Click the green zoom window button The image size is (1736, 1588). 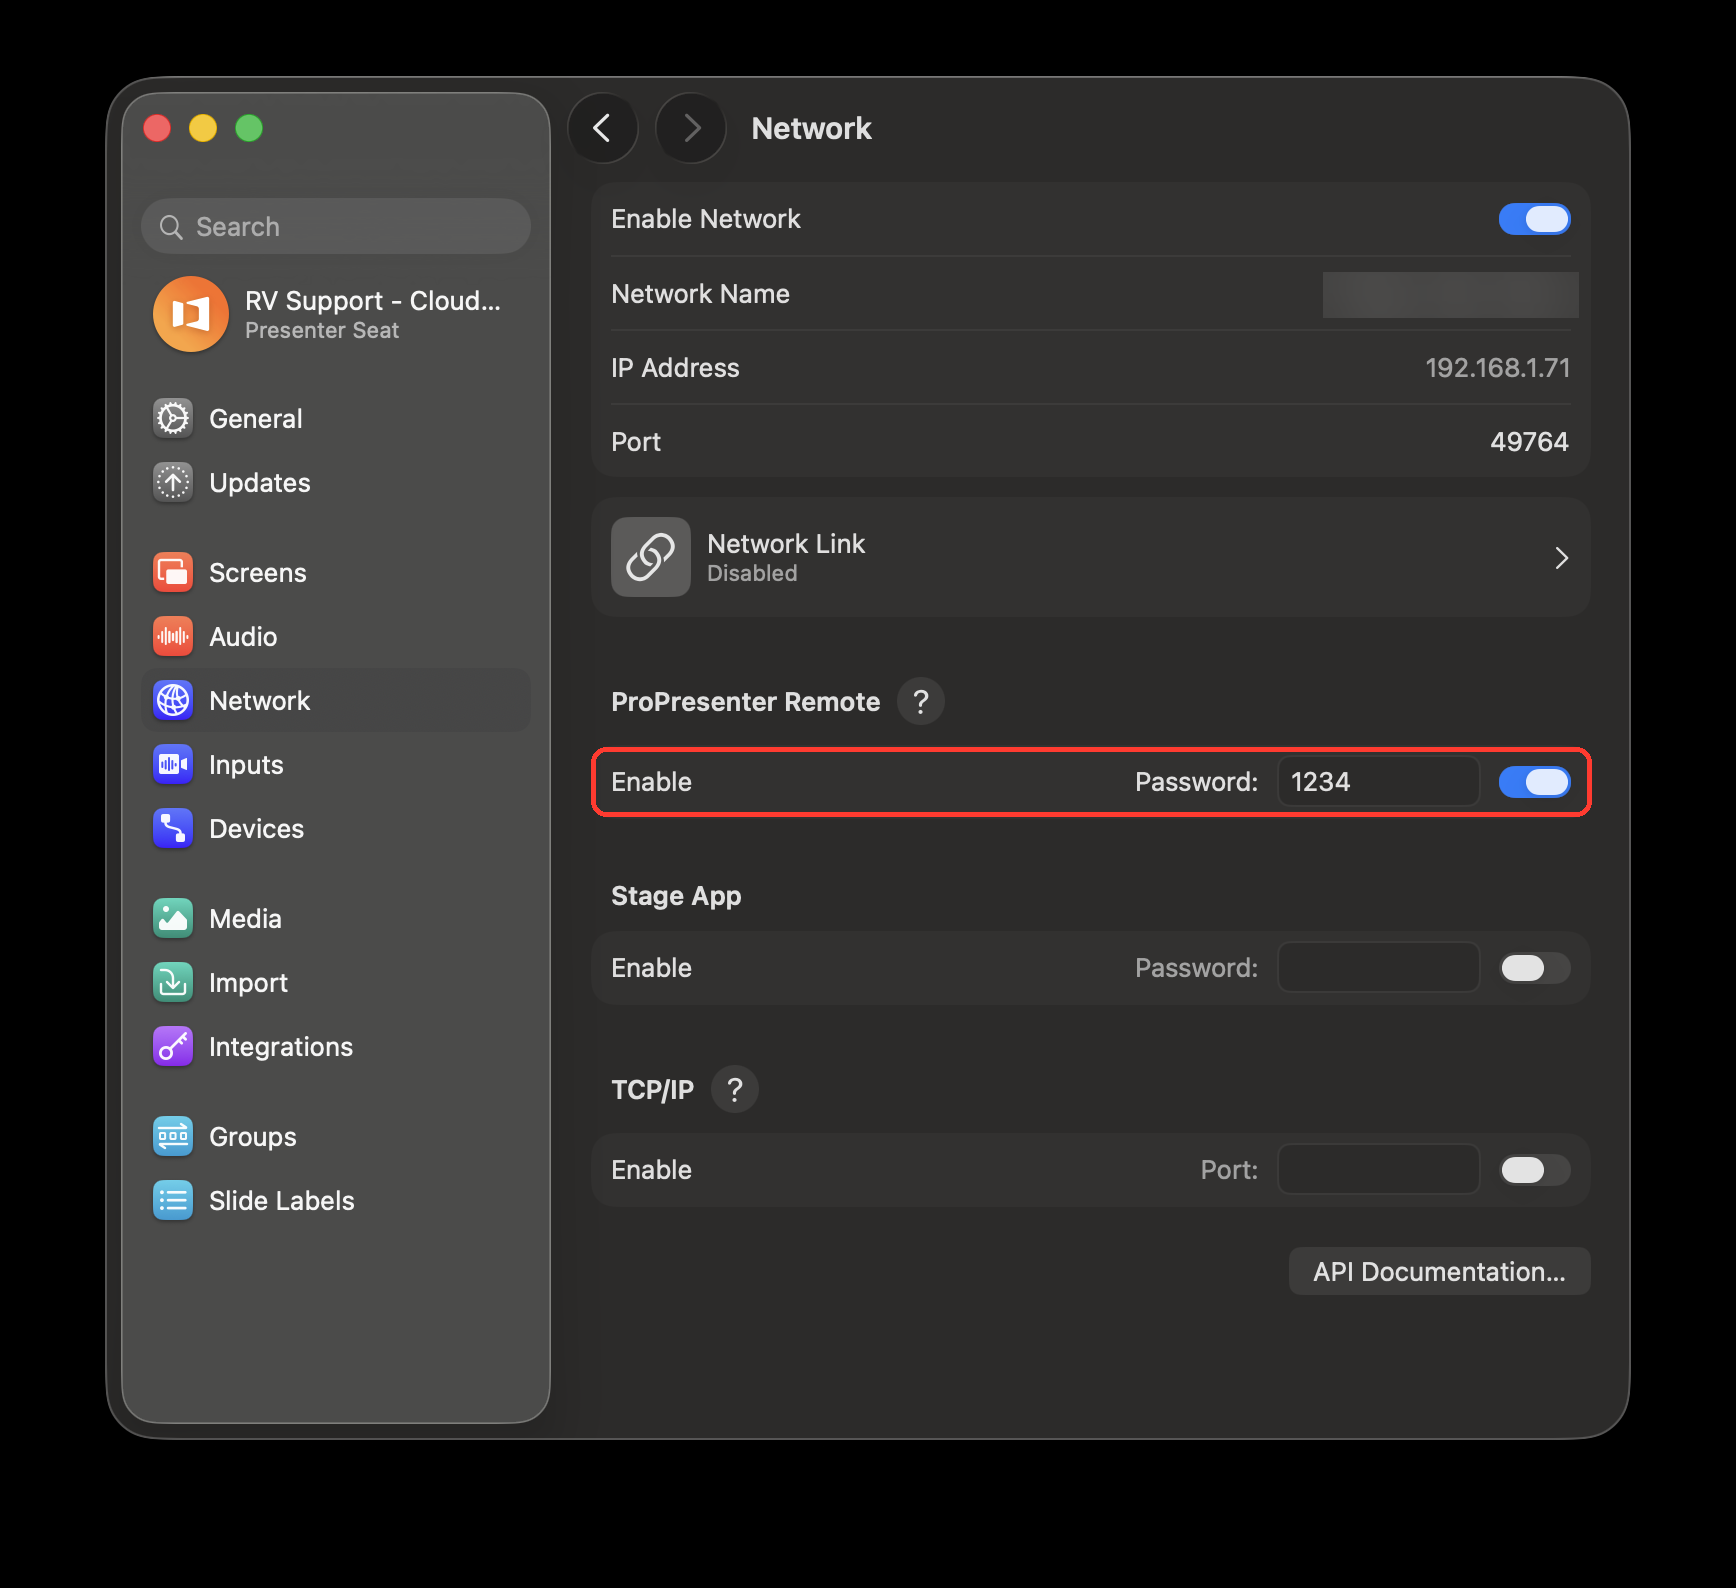pyautogui.click(x=249, y=128)
